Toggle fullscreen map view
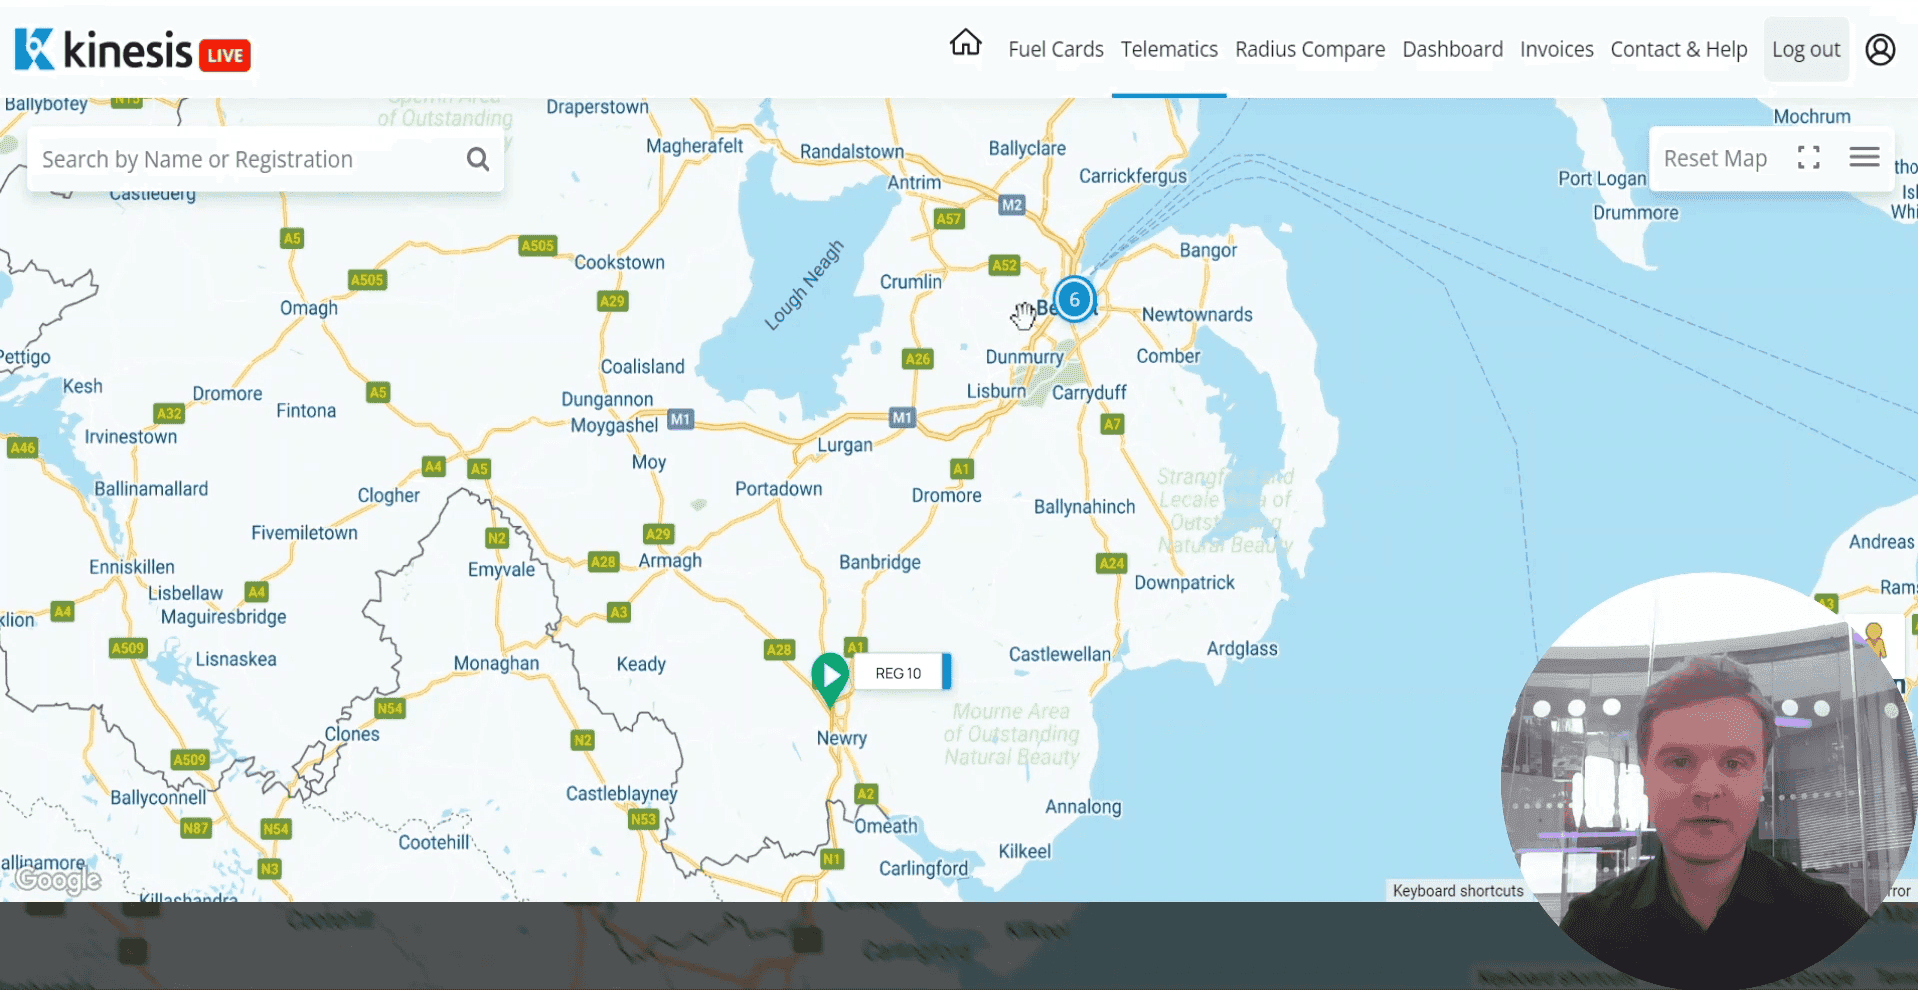This screenshot has width=1918, height=990. click(1808, 158)
